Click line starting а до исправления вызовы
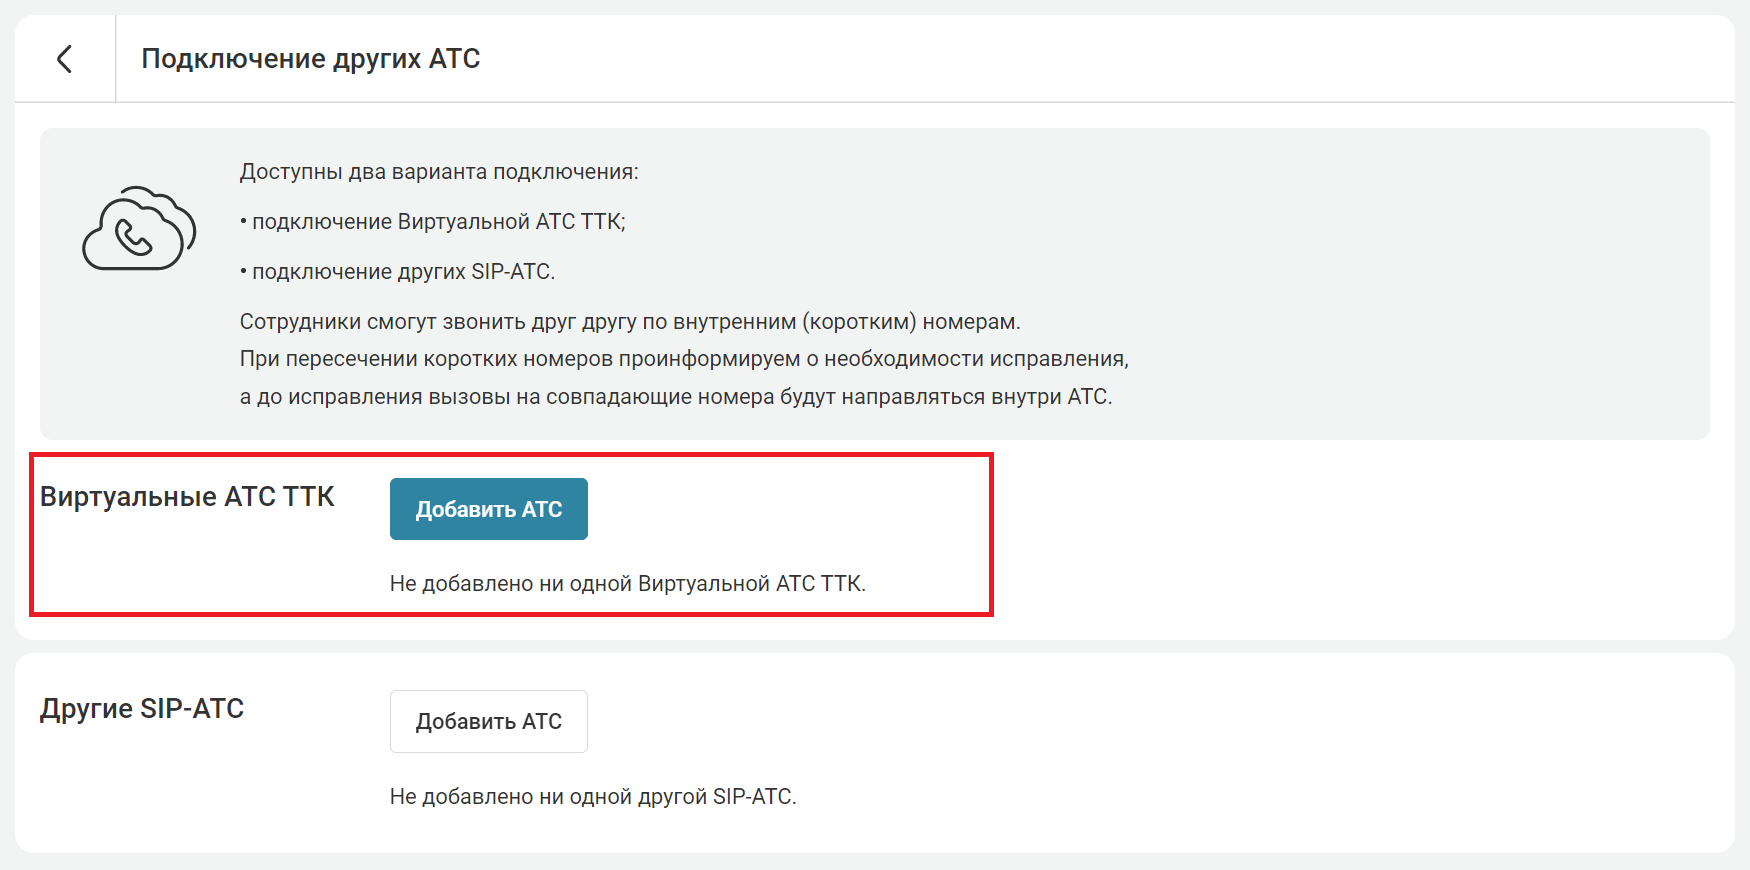1750x870 pixels. point(676,397)
